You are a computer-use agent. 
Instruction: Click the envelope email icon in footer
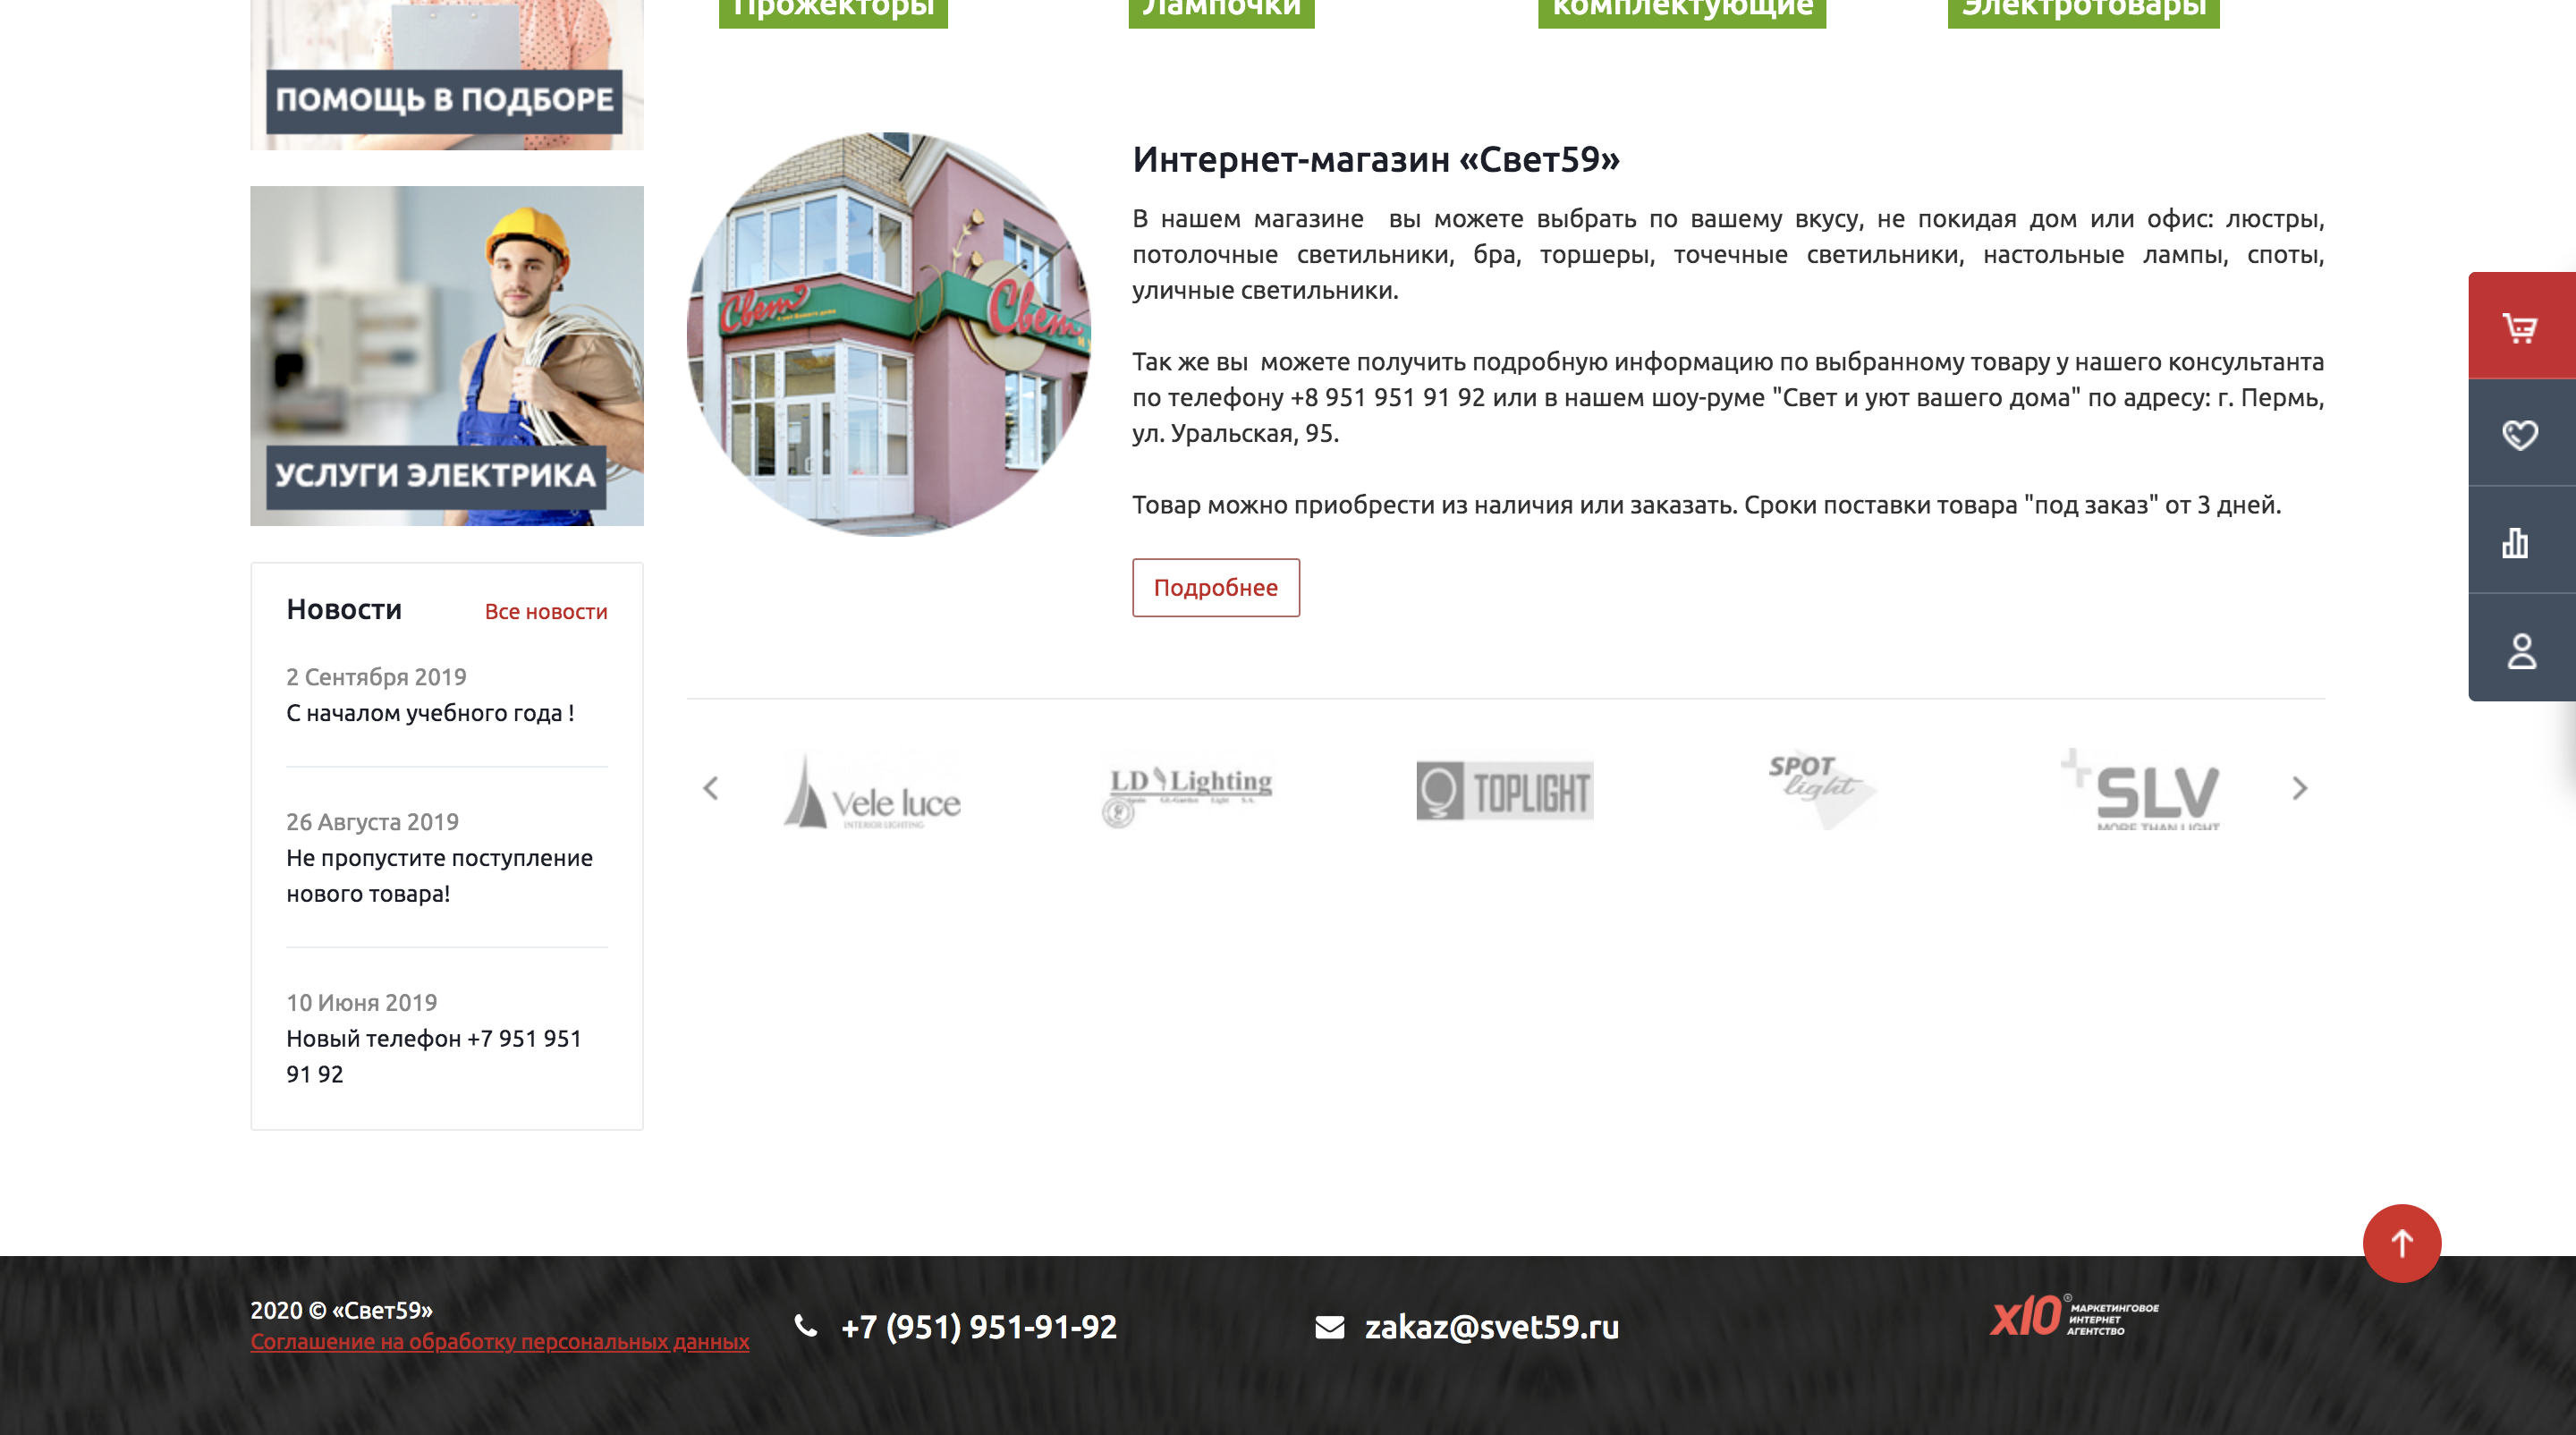[1329, 1327]
